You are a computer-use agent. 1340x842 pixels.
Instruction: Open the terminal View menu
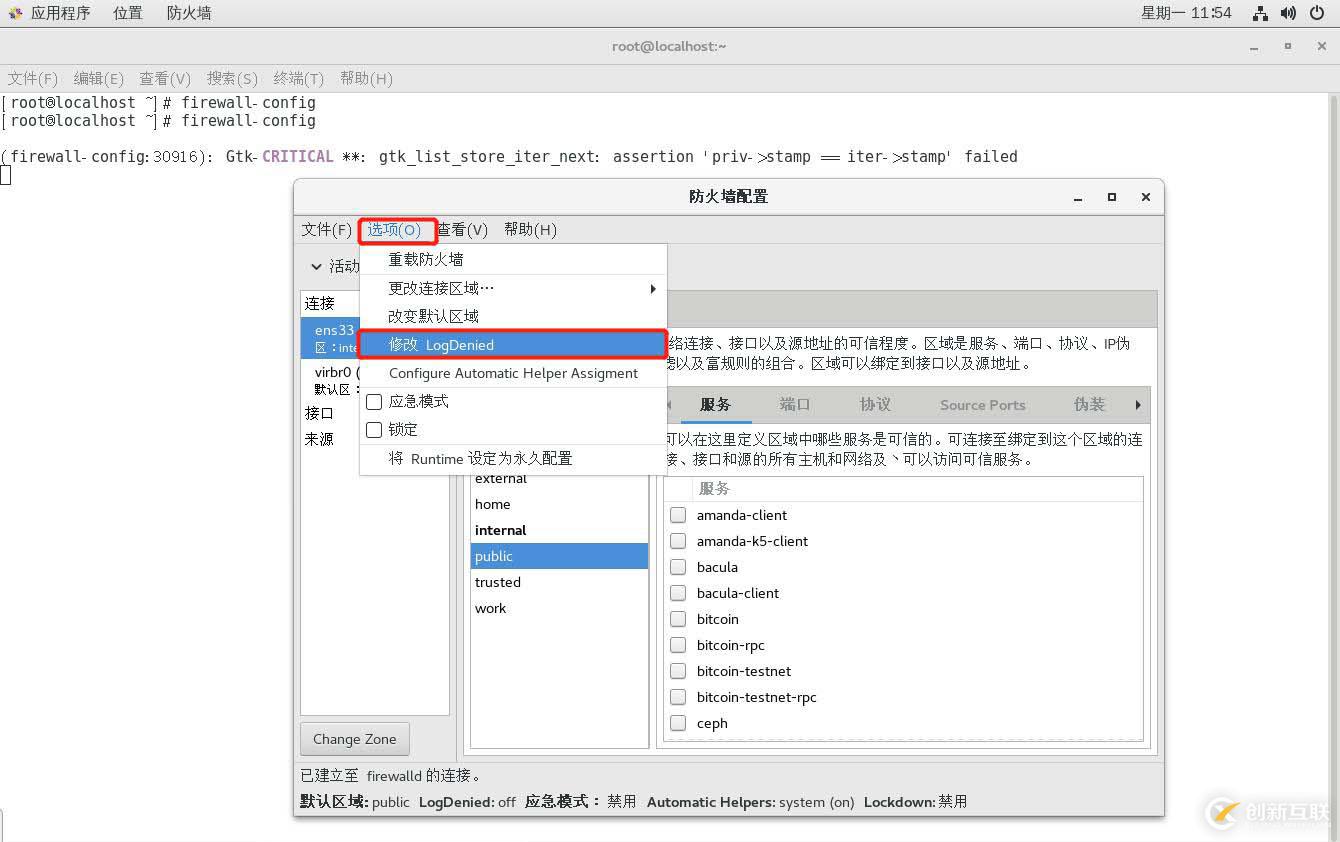point(165,78)
